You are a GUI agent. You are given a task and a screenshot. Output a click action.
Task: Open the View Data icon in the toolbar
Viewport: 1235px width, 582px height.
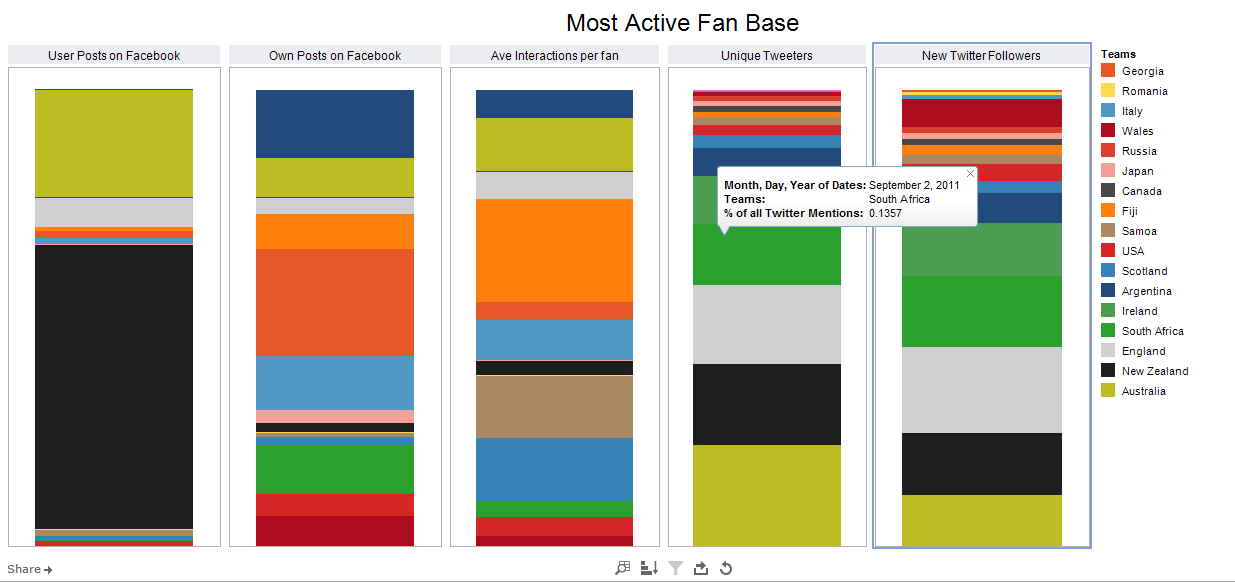pyautogui.click(x=621, y=568)
